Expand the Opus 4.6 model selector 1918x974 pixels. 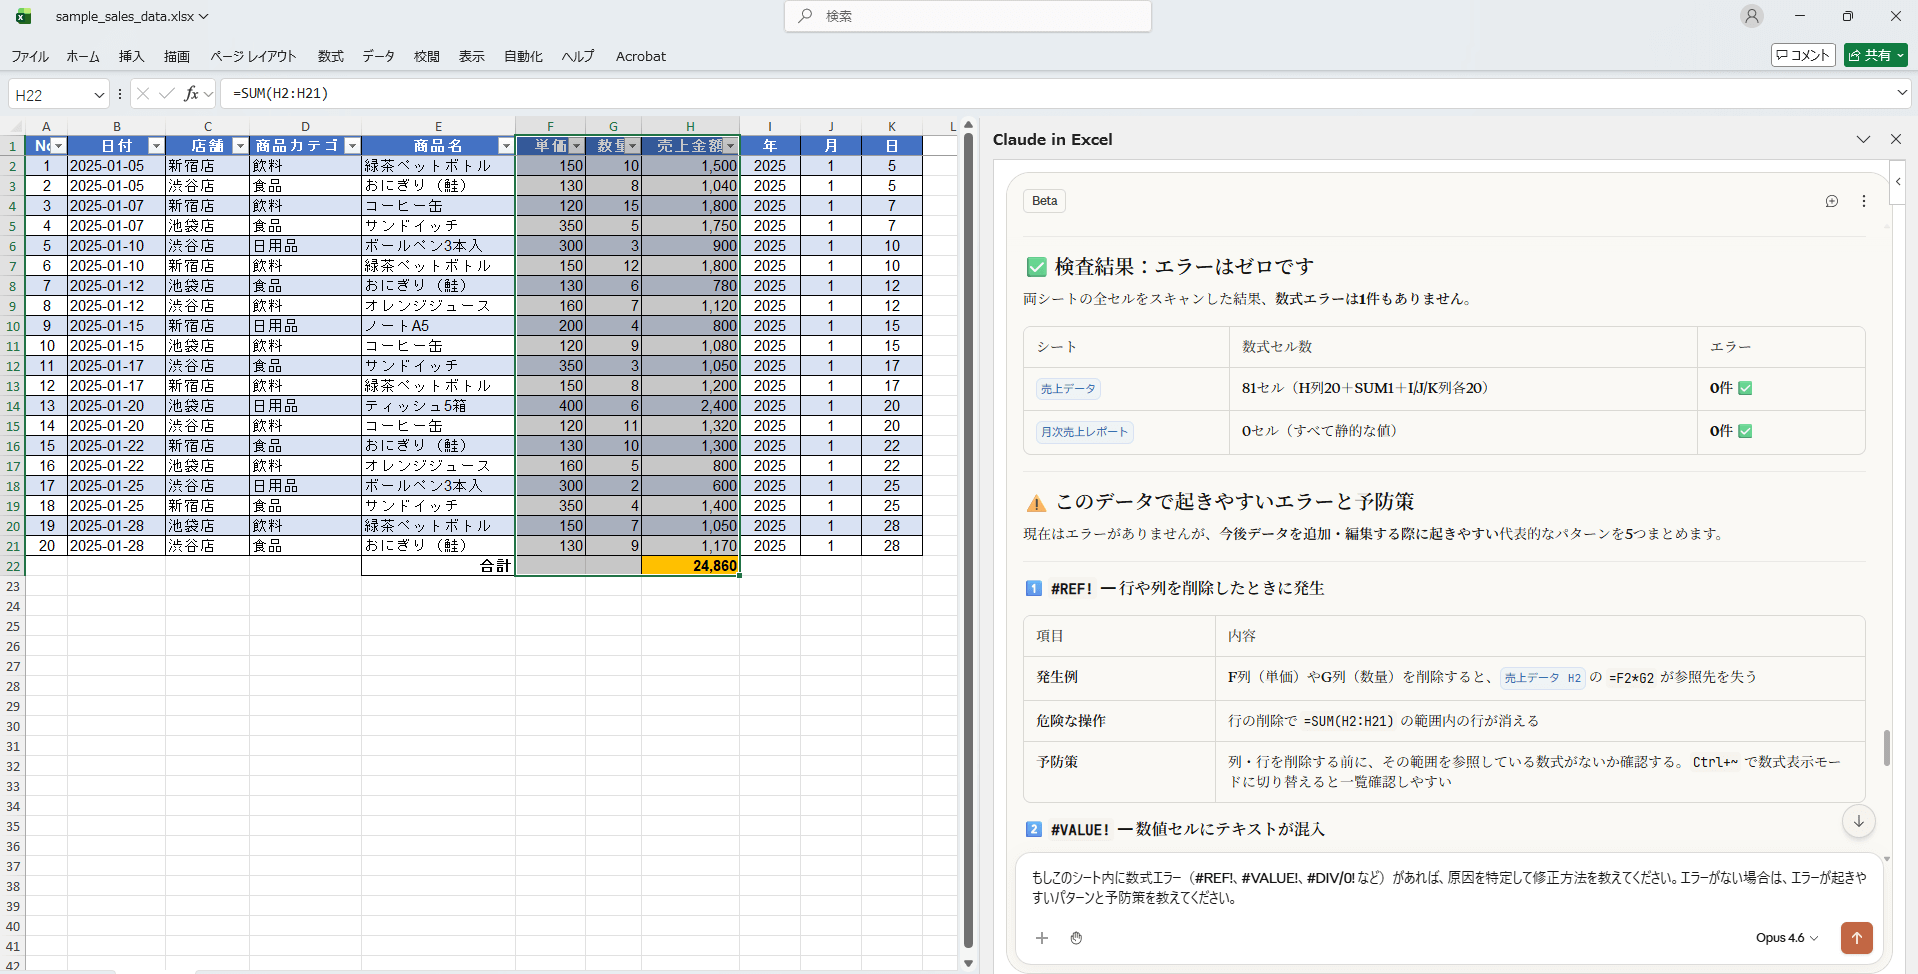coord(1786,938)
